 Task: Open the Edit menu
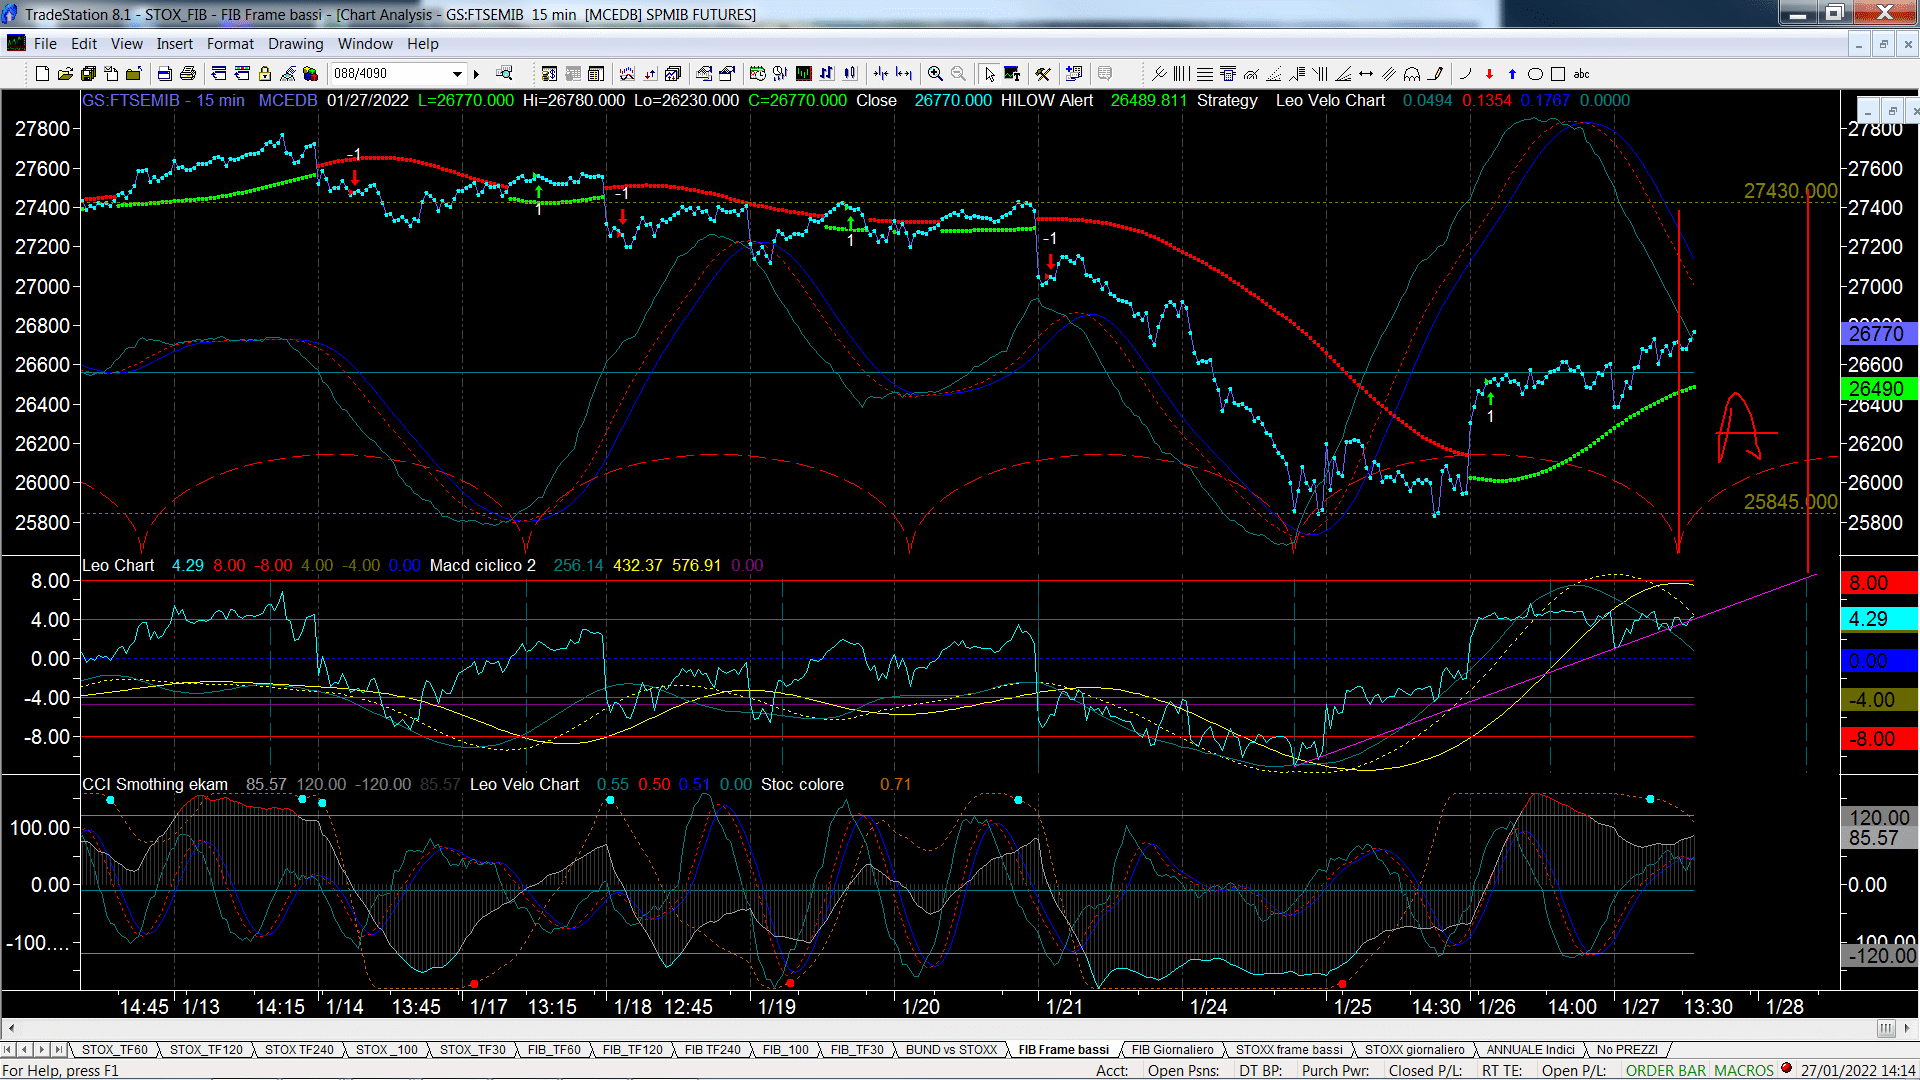(x=84, y=44)
